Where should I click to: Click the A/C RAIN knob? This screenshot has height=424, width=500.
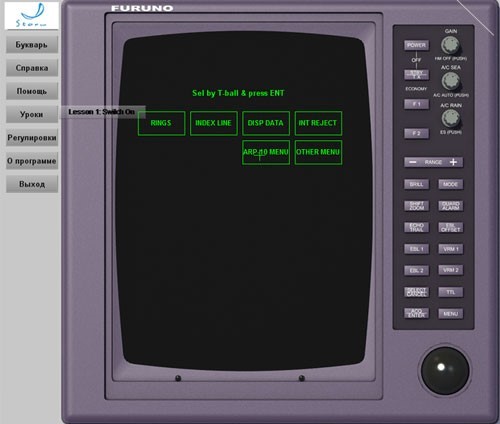pyautogui.click(x=451, y=118)
